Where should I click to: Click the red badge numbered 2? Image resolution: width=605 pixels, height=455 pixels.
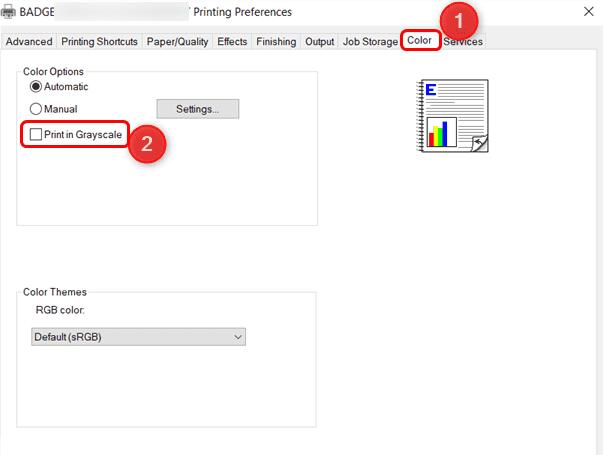[x=146, y=143]
